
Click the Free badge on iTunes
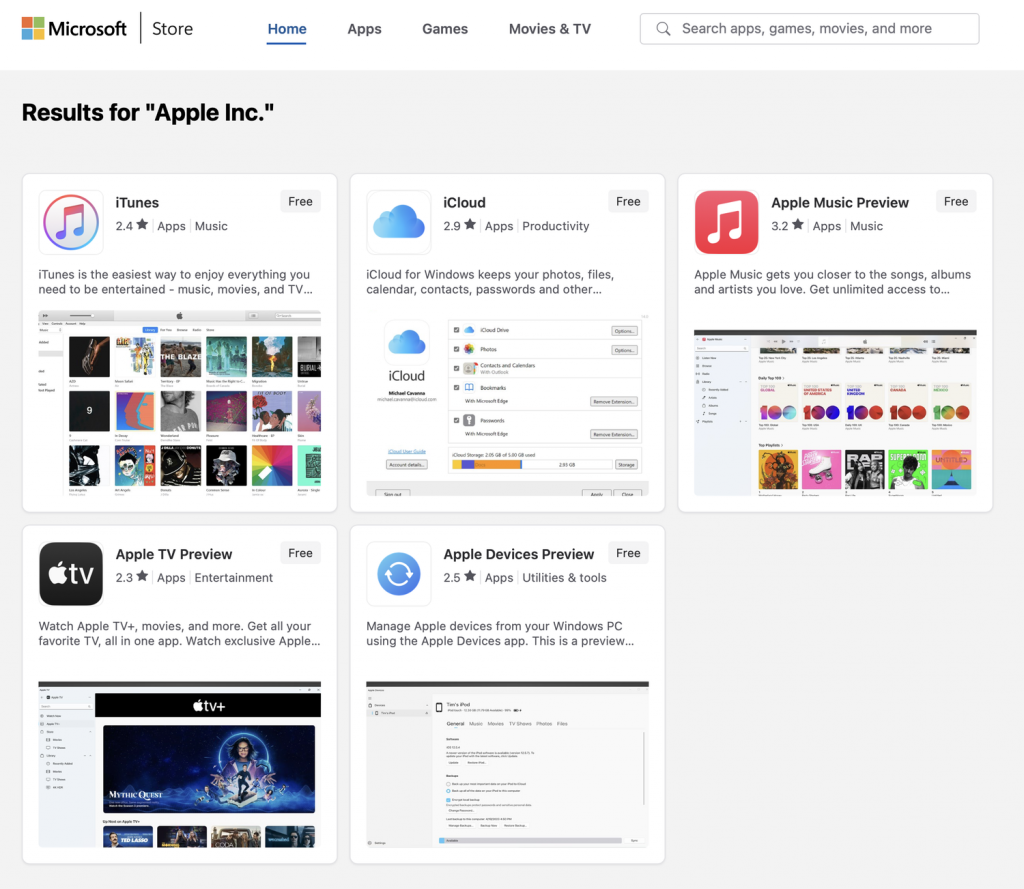(x=300, y=201)
